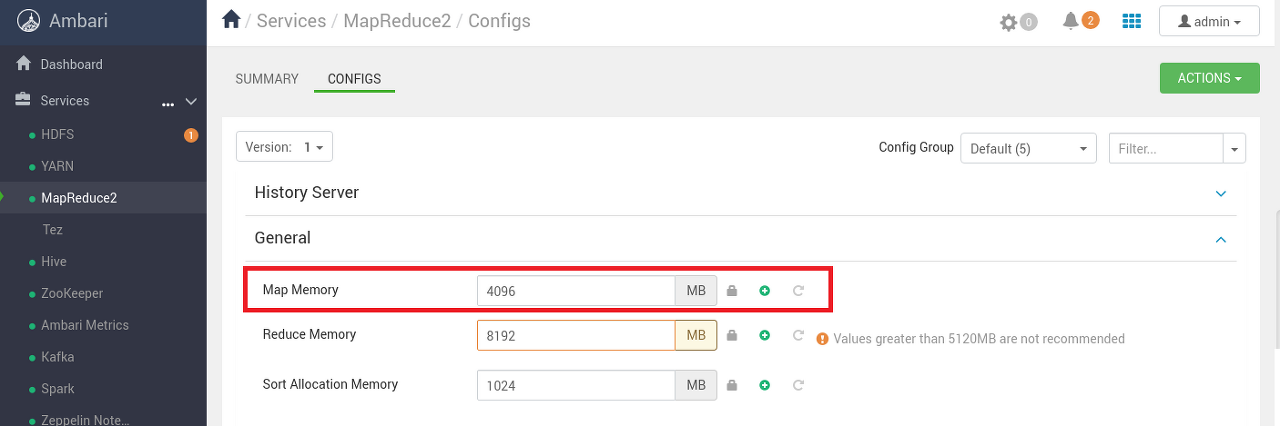This screenshot has width=1280, height=426.
Task: Click MapReduce2 breadcrumb link
Action: click(x=397, y=20)
